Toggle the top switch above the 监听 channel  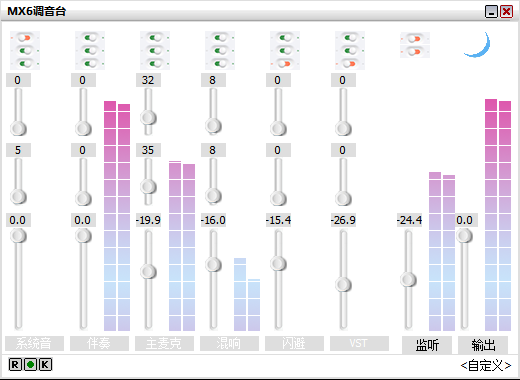click(x=415, y=39)
